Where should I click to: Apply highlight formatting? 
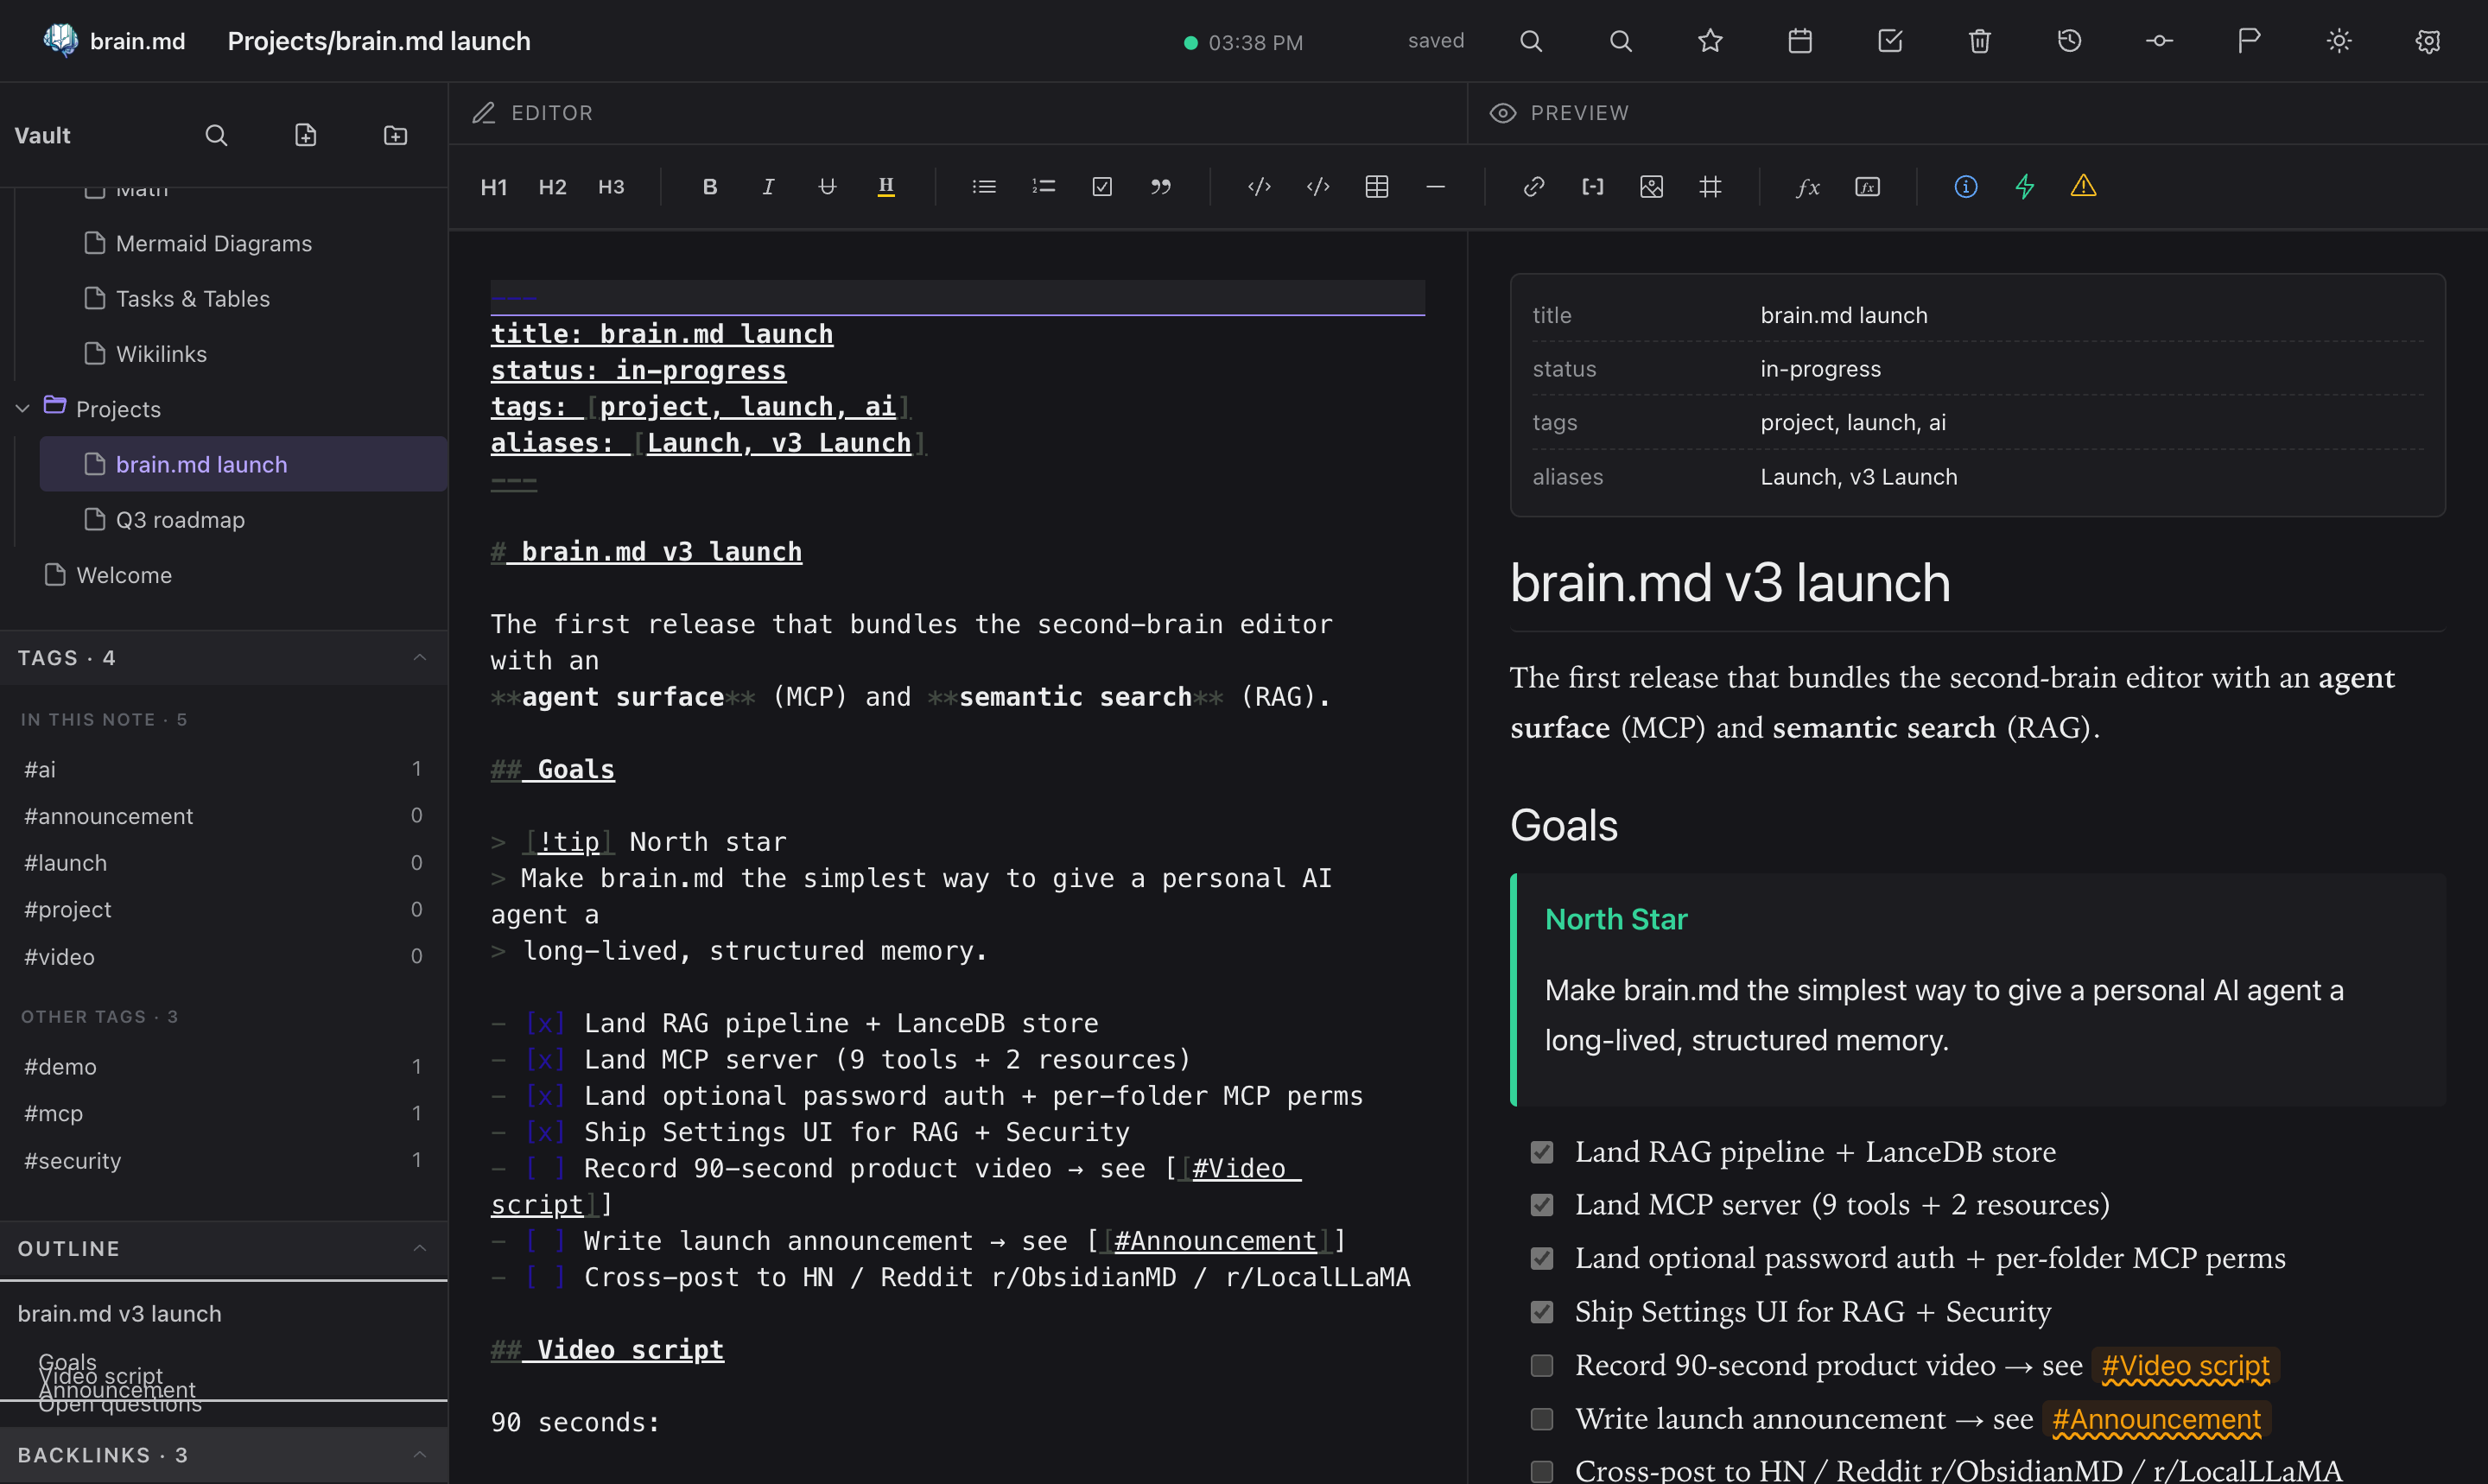click(x=886, y=187)
